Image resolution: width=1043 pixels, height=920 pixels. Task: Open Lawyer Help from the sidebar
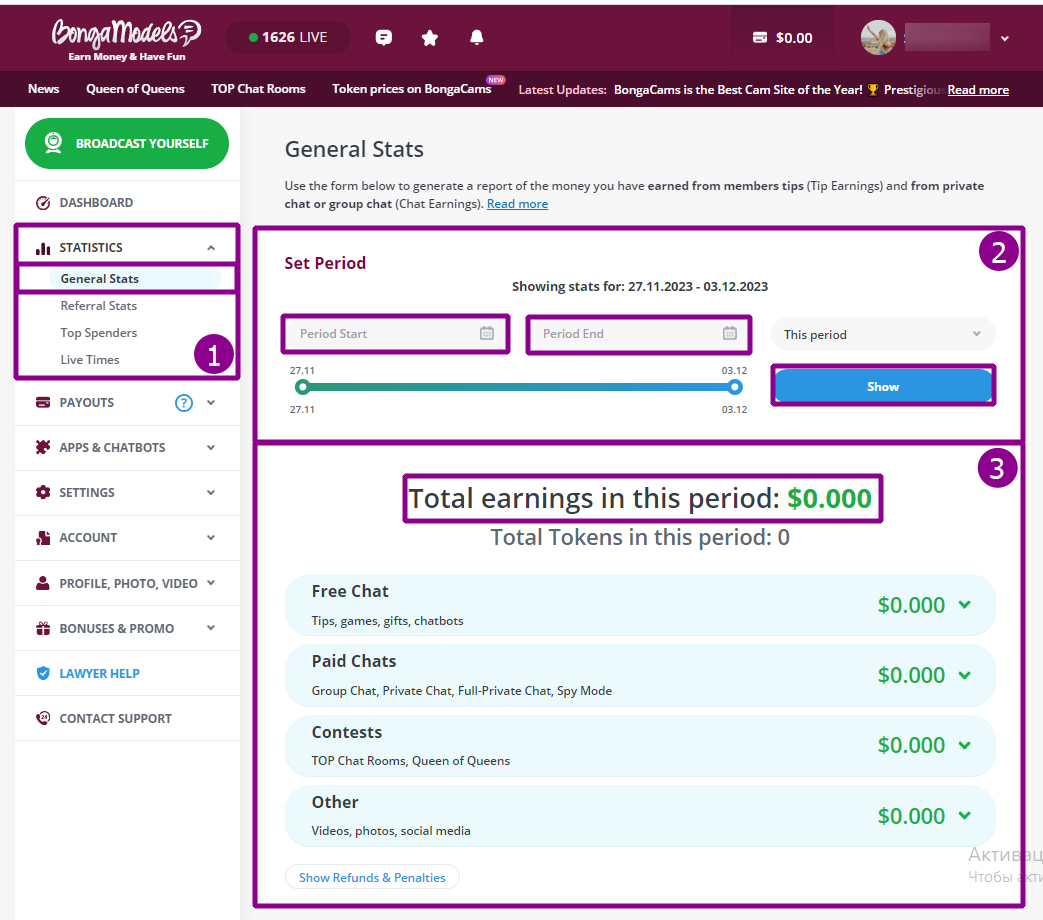pyautogui.click(x=99, y=673)
